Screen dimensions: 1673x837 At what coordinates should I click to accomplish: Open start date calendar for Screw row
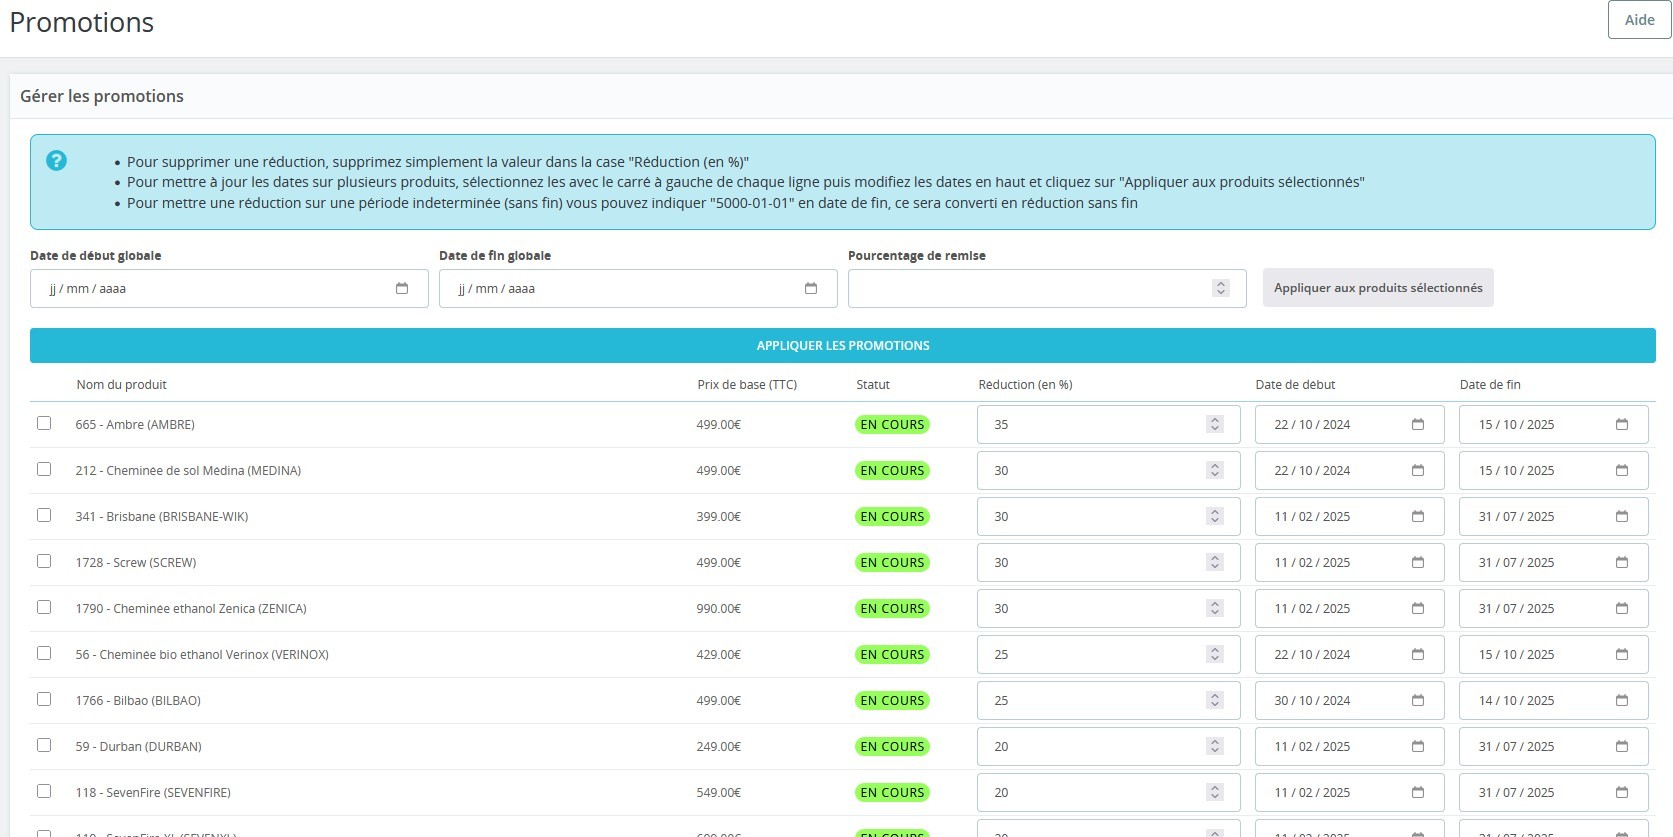pyautogui.click(x=1418, y=562)
